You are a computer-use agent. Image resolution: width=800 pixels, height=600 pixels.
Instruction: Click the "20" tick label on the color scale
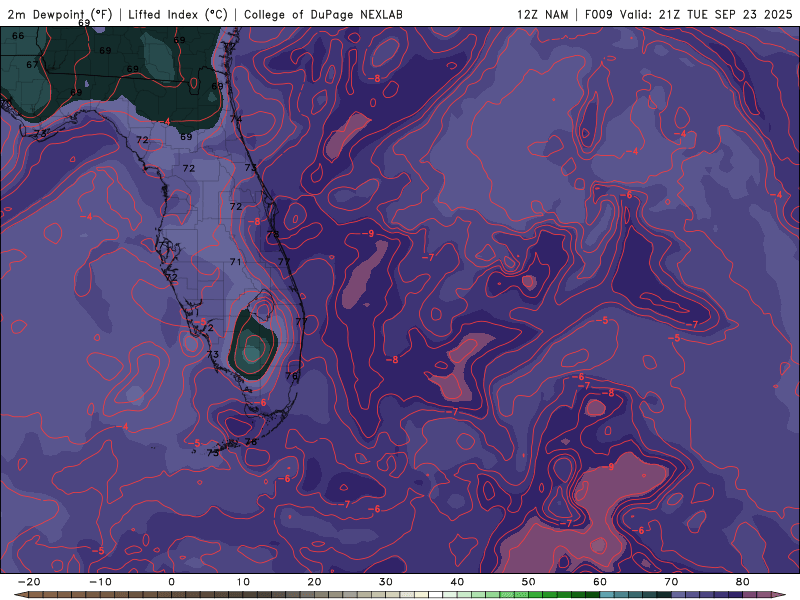coord(314,582)
